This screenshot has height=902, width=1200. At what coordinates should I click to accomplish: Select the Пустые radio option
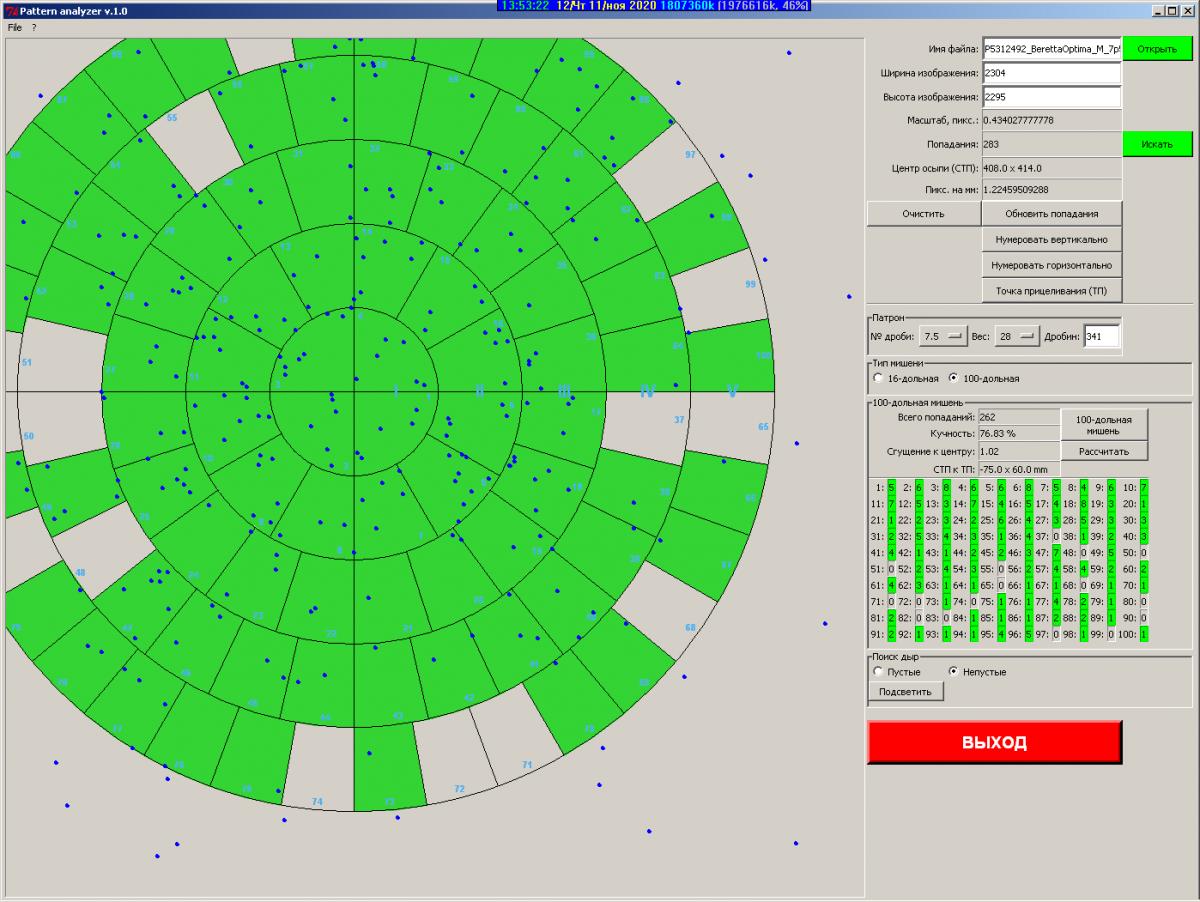(879, 672)
